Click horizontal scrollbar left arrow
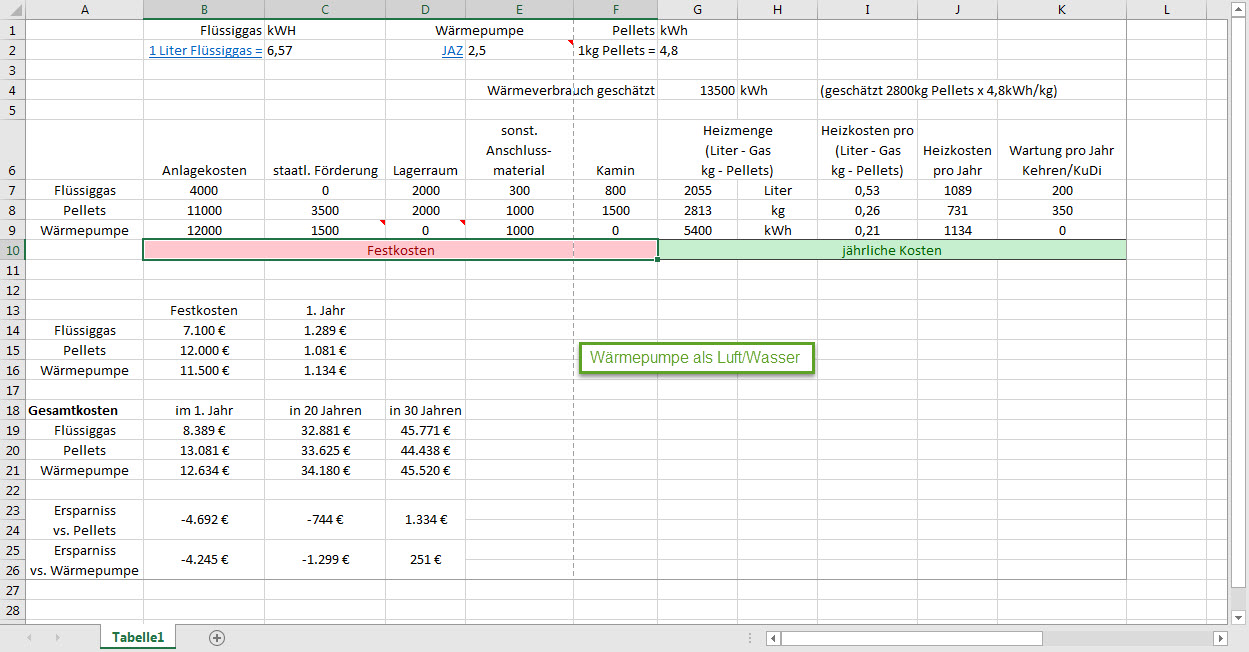Screen dimensions: 1249x652 pos(773,637)
